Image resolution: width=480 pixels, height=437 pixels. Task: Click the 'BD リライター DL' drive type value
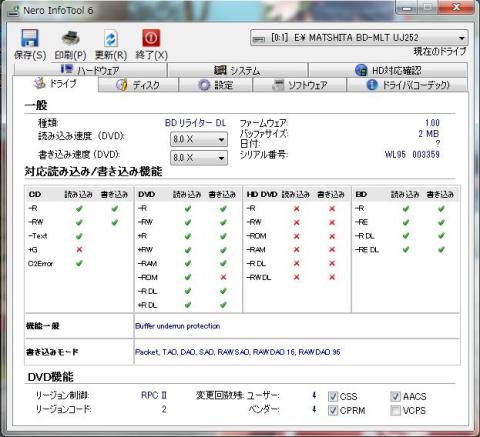click(x=196, y=123)
